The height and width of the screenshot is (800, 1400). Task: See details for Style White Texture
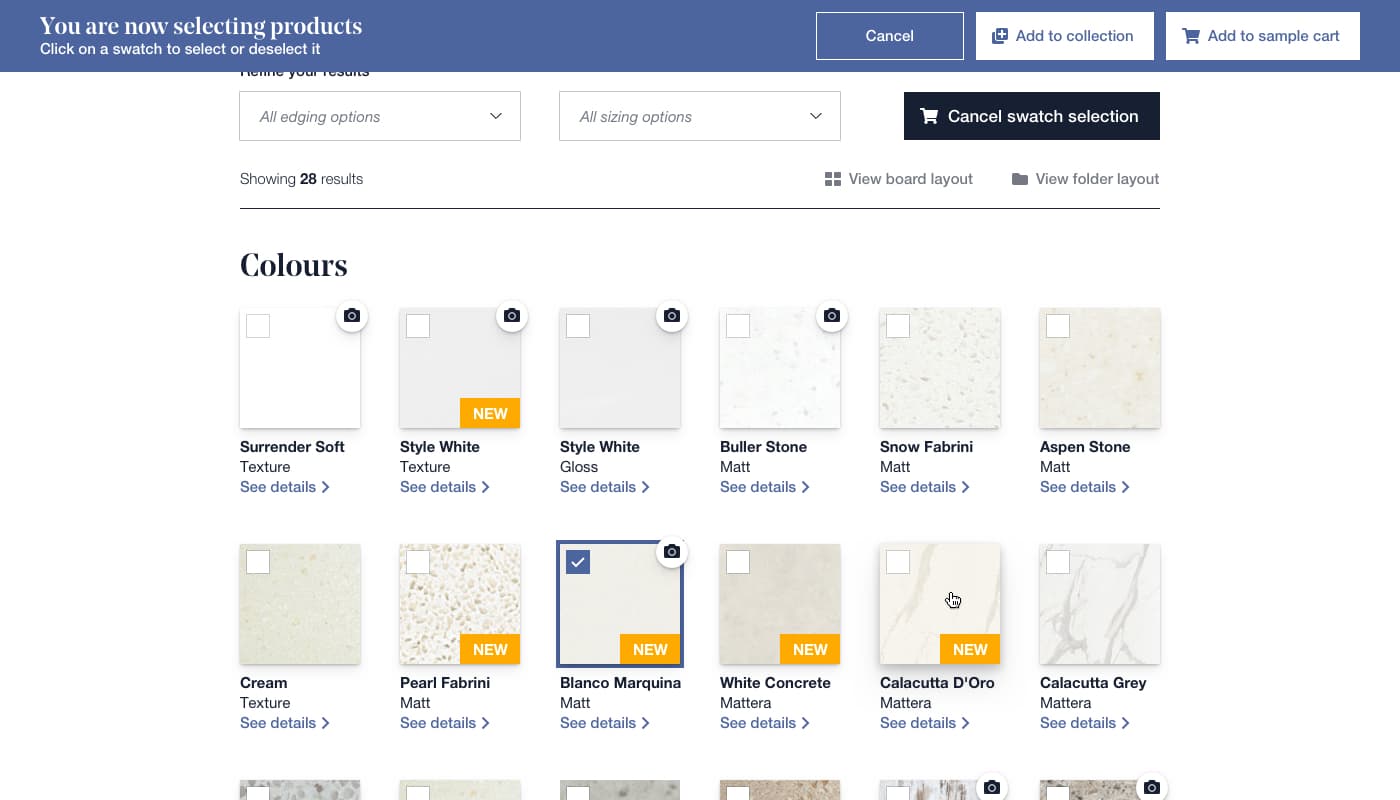click(x=445, y=487)
